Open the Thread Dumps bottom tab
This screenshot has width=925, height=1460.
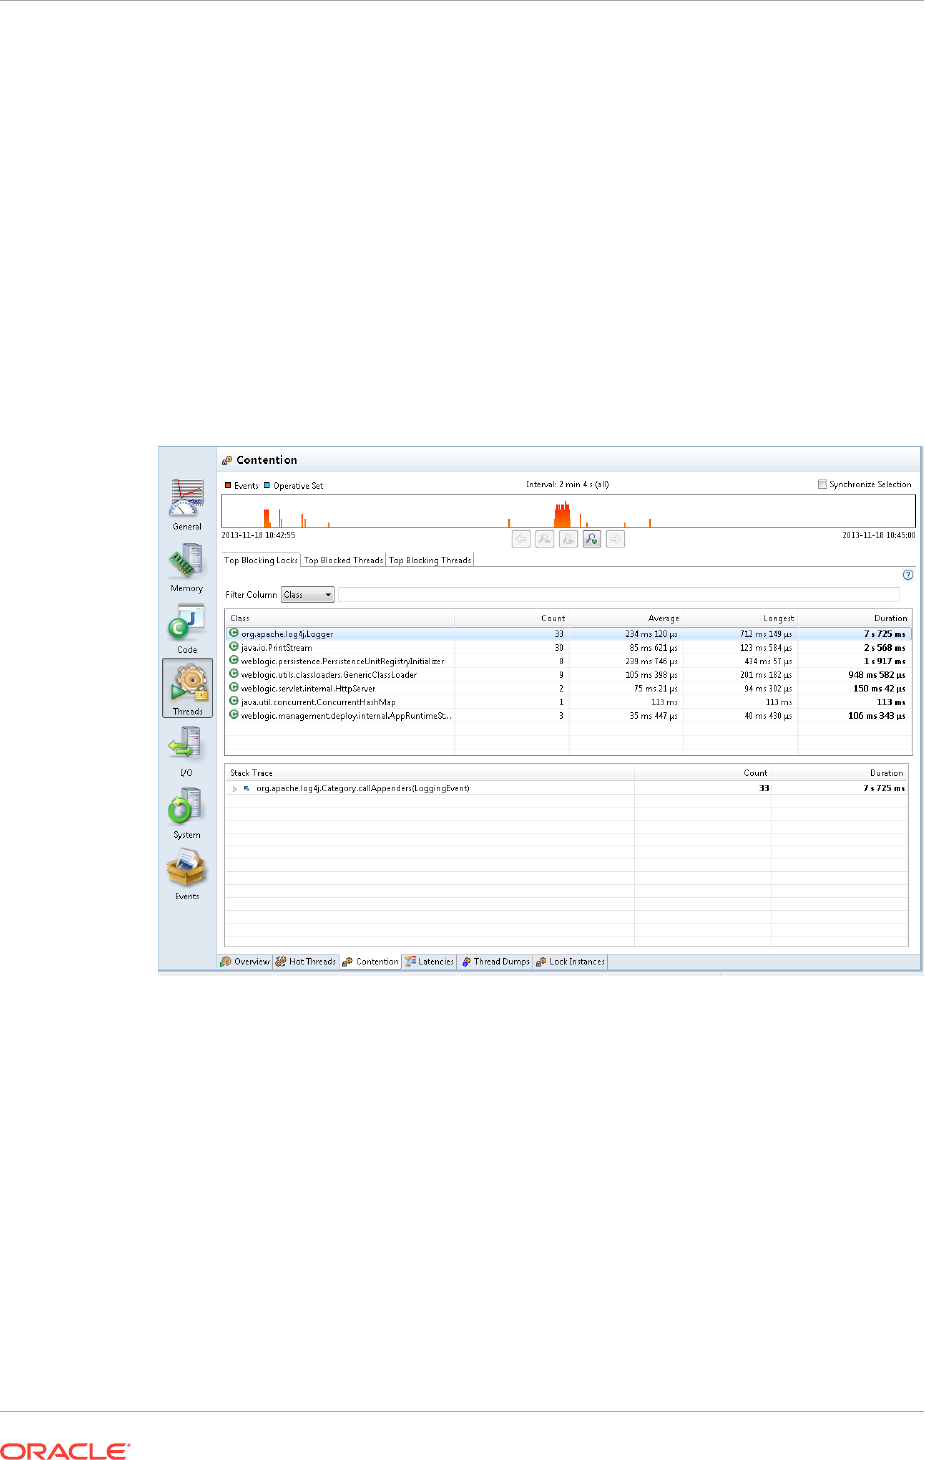[496, 962]
